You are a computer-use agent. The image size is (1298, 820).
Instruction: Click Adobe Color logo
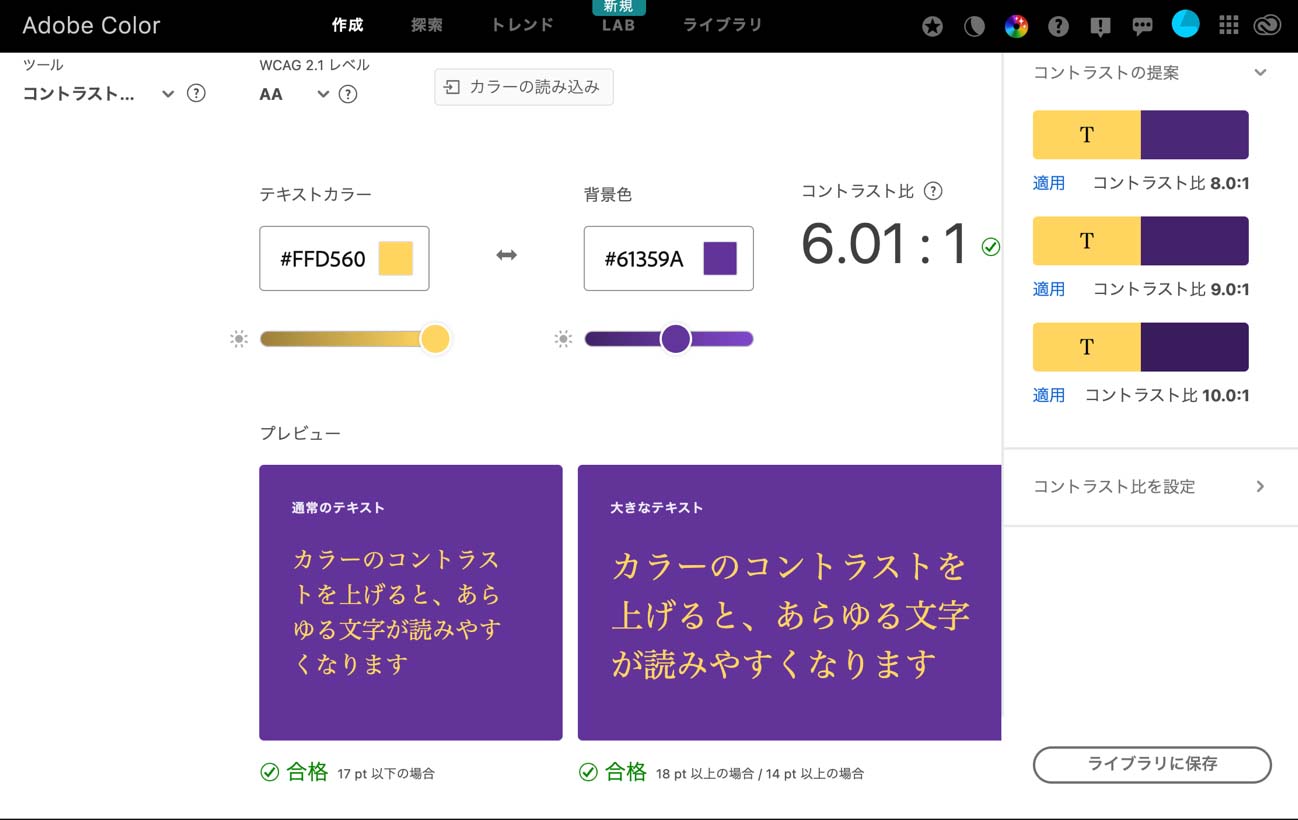[91, 26]
